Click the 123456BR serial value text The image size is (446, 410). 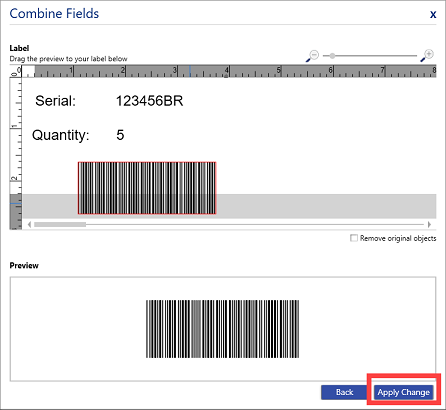(149, 101)
